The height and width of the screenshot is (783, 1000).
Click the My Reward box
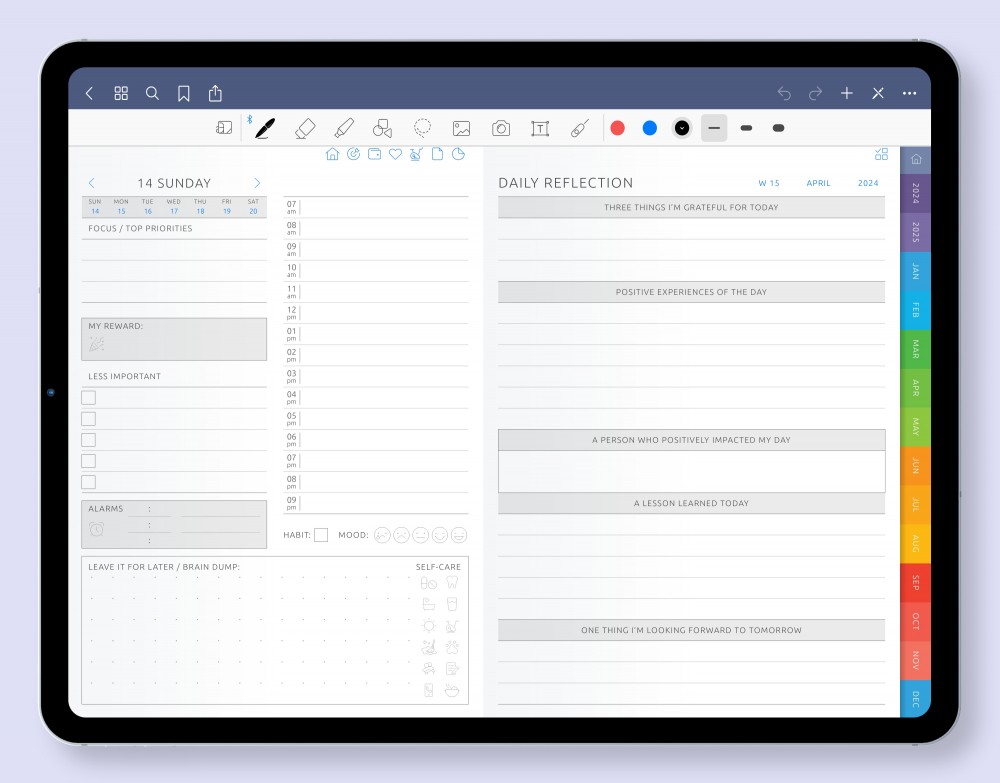(174, 339)
